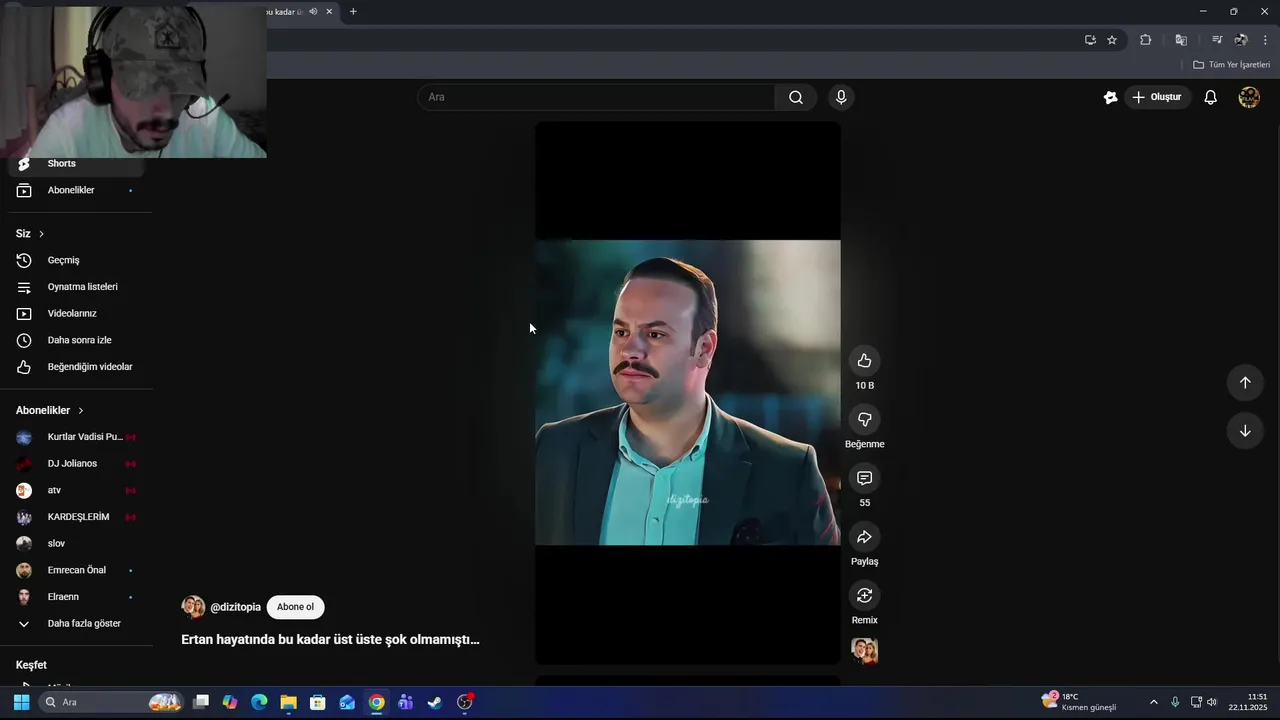Open the YouTube account avatar menu
This screenshot has height=720, width=1280.
[x=1249, y=97]
